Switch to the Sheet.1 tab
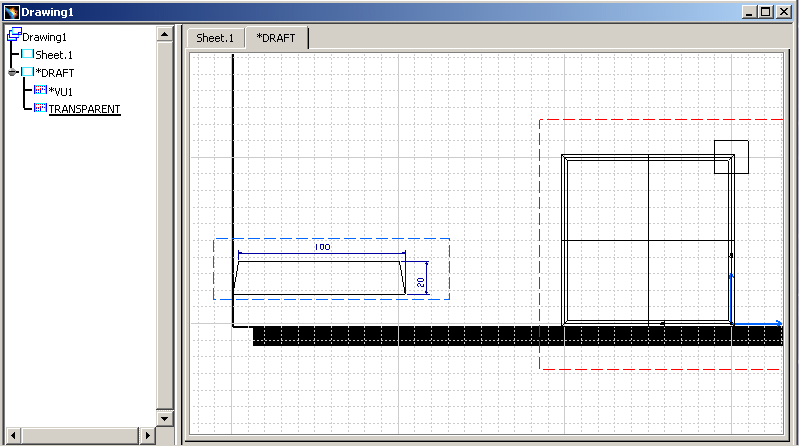Viewport: 799px width, 446px height. (x=215, y=38)
